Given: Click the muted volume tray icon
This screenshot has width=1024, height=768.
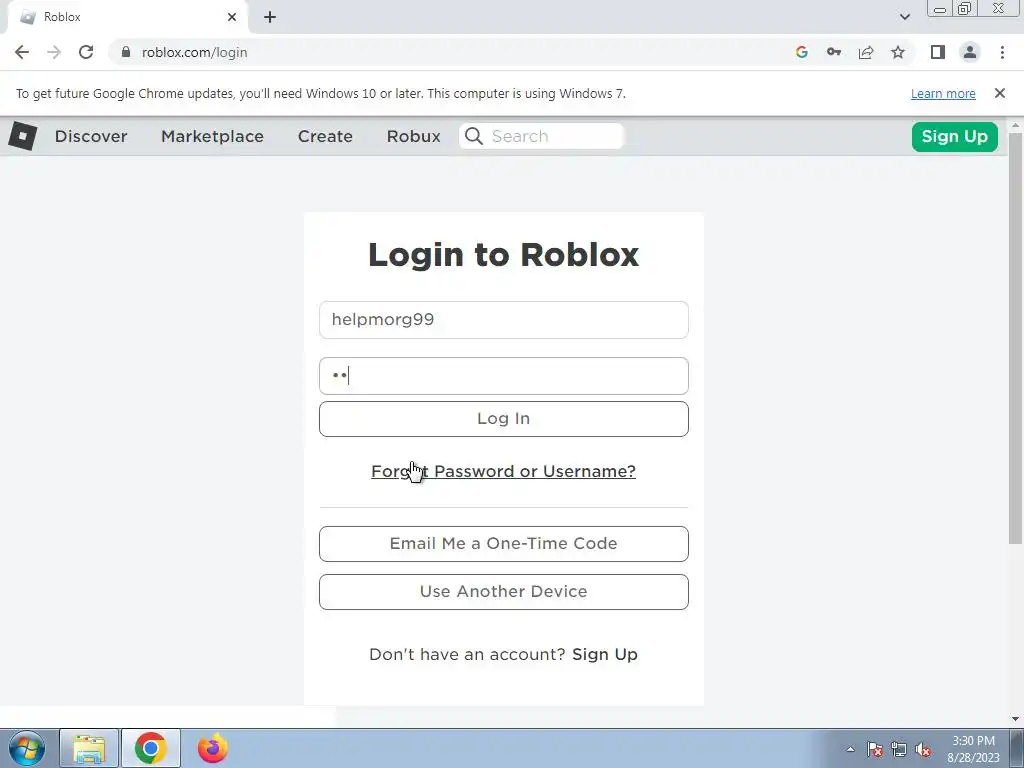Looking at the screenshot, I should tap(923, 749).
